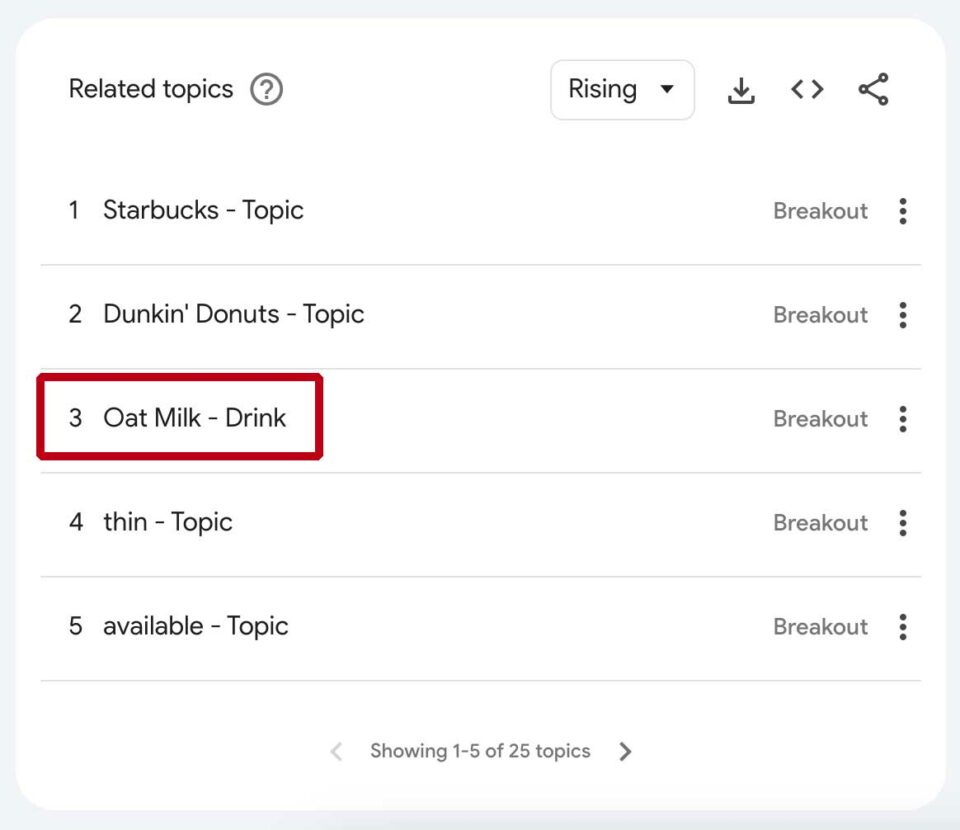Open more options for available topic row

tap(903, 627)
